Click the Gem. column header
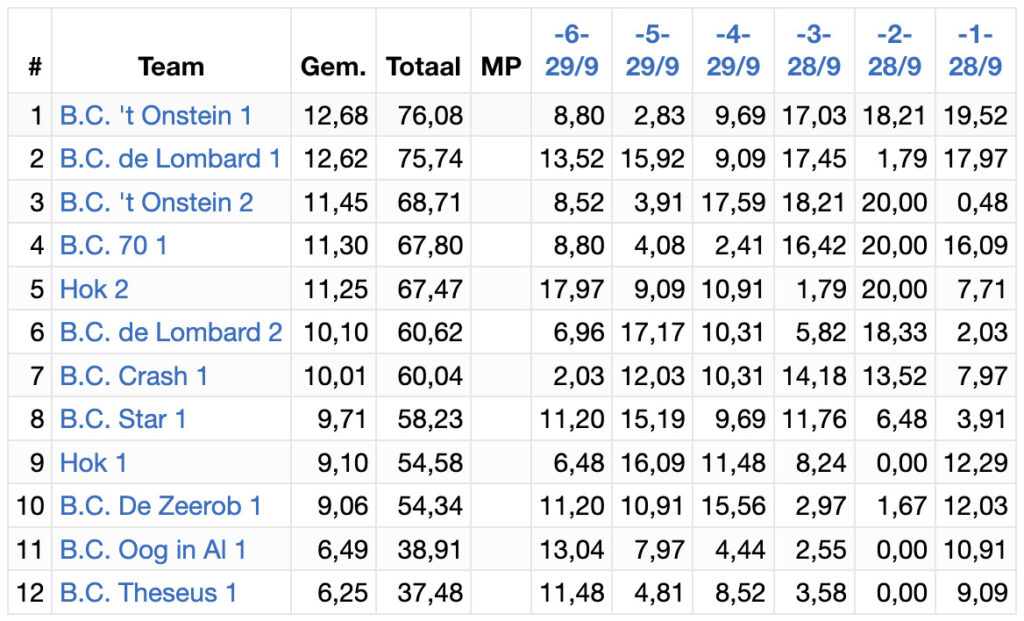 click(x=333, y=67)
